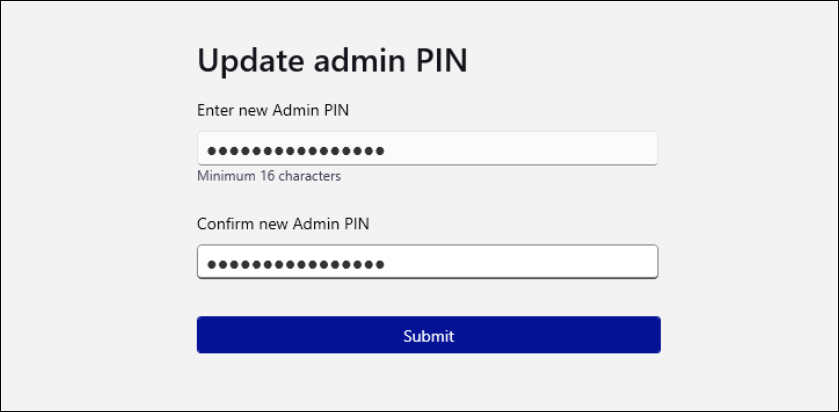The width and height of the screenshot is (839, 412).
Task: Click the word "Update" in the heading
Action: 246,61
